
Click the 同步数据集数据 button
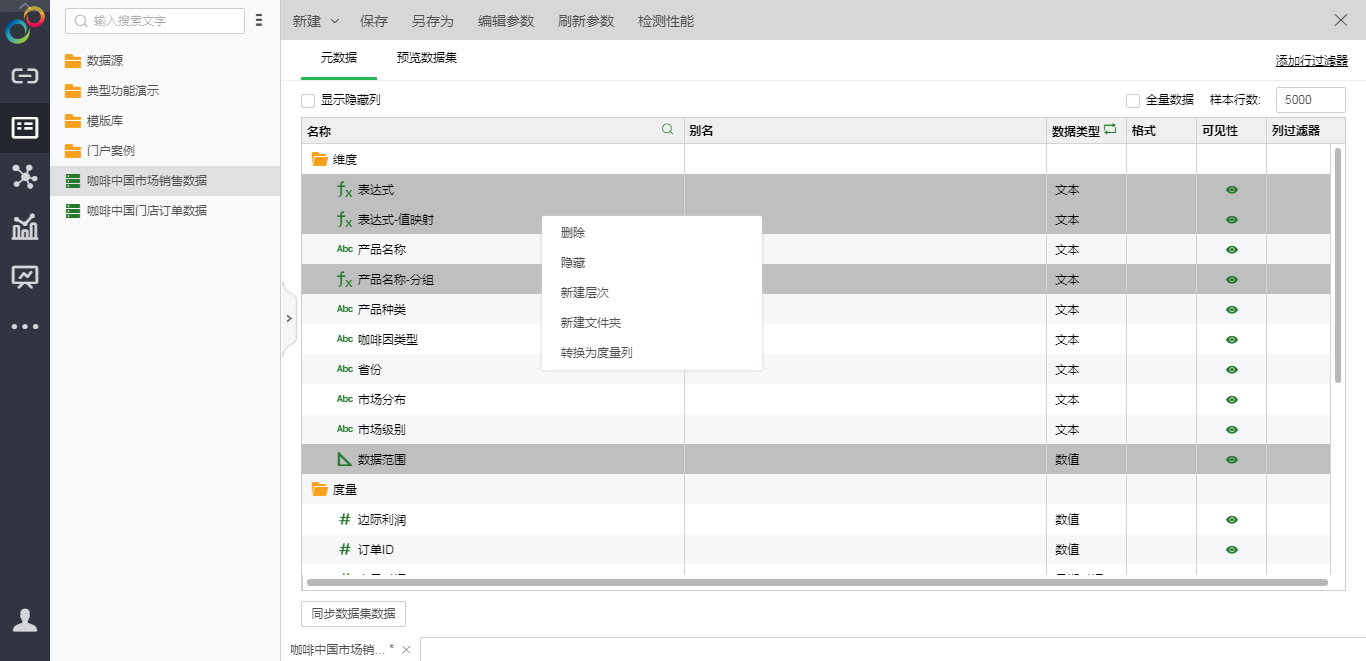pos(353,614)
